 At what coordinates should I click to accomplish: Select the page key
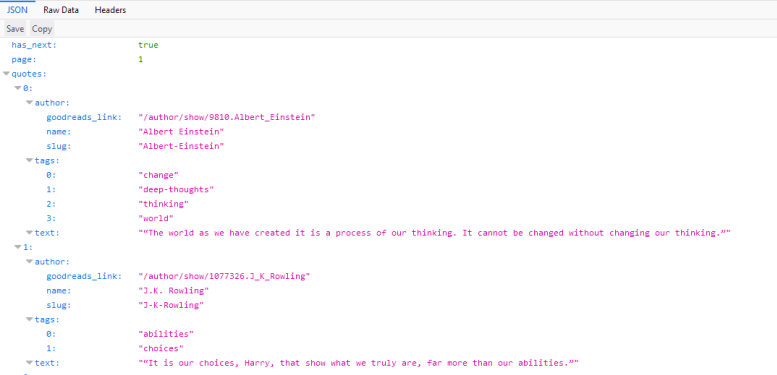point(24,59)
